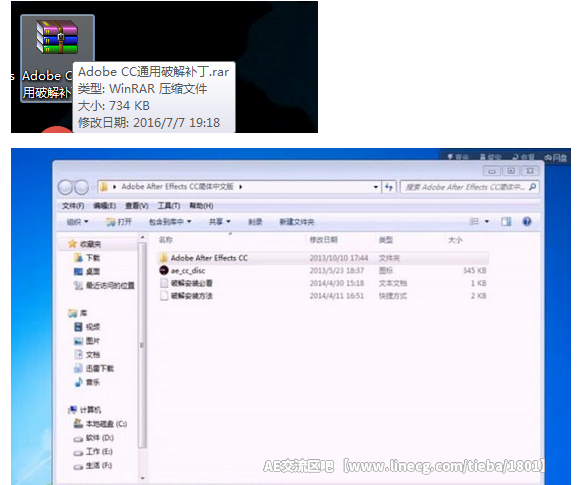Viewport: 587px width, 485px height.
Task: Expand breadcrumb arrow after folder name
Action: click(x=241, y=187)
